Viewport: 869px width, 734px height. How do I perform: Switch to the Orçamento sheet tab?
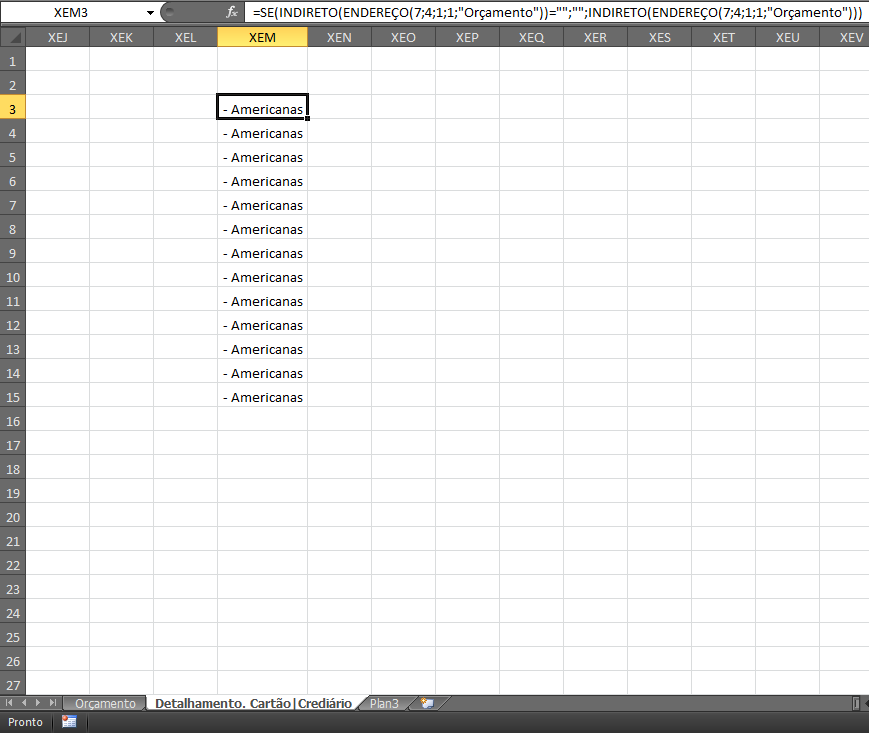(x=105, y=703)
